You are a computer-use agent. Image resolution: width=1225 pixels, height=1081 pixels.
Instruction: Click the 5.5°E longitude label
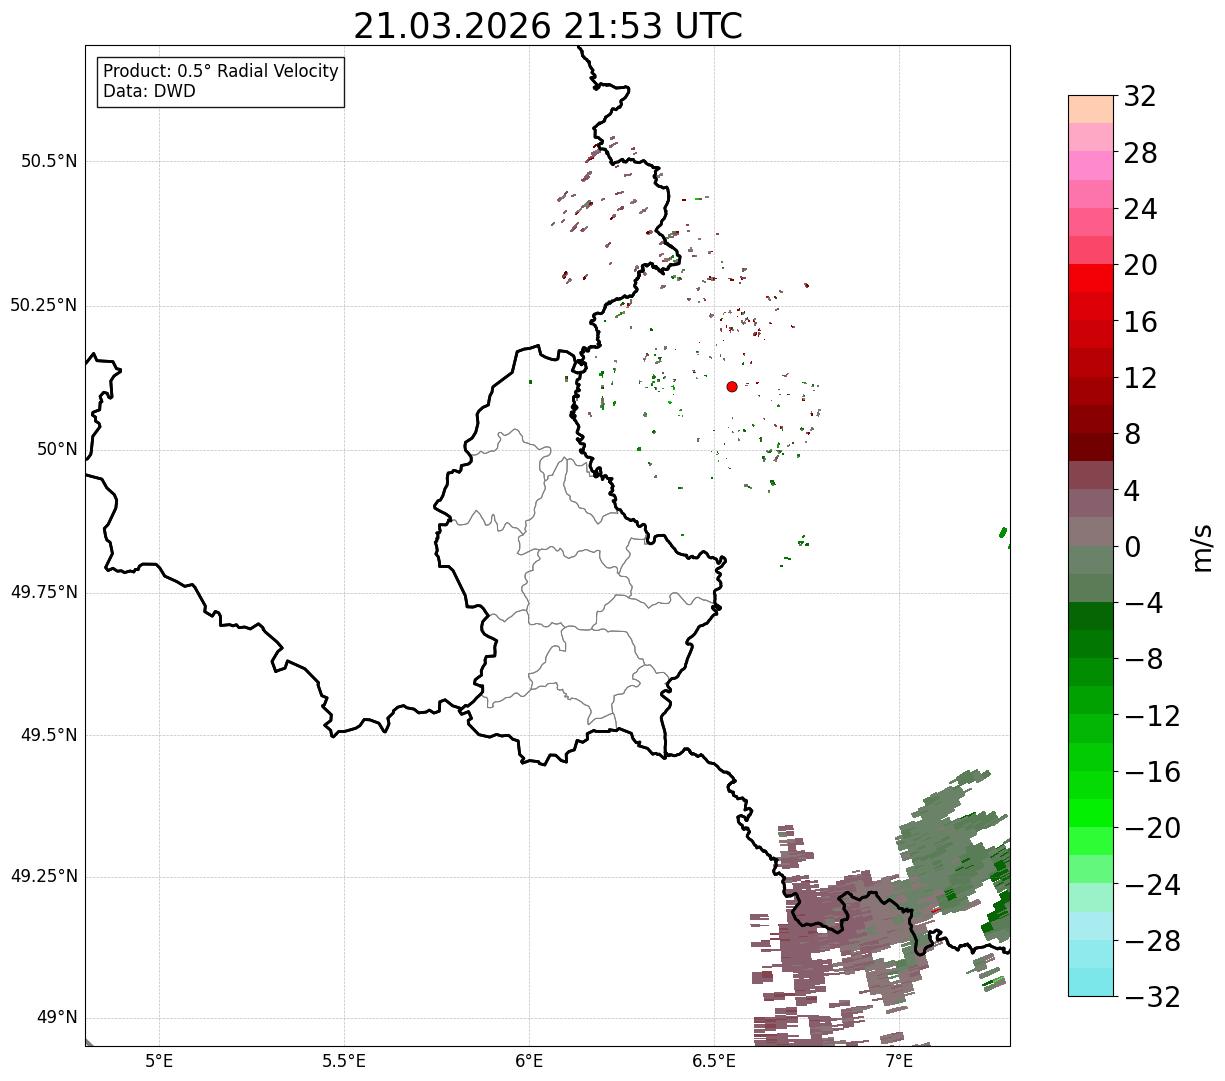click(x=344, y=1060)
